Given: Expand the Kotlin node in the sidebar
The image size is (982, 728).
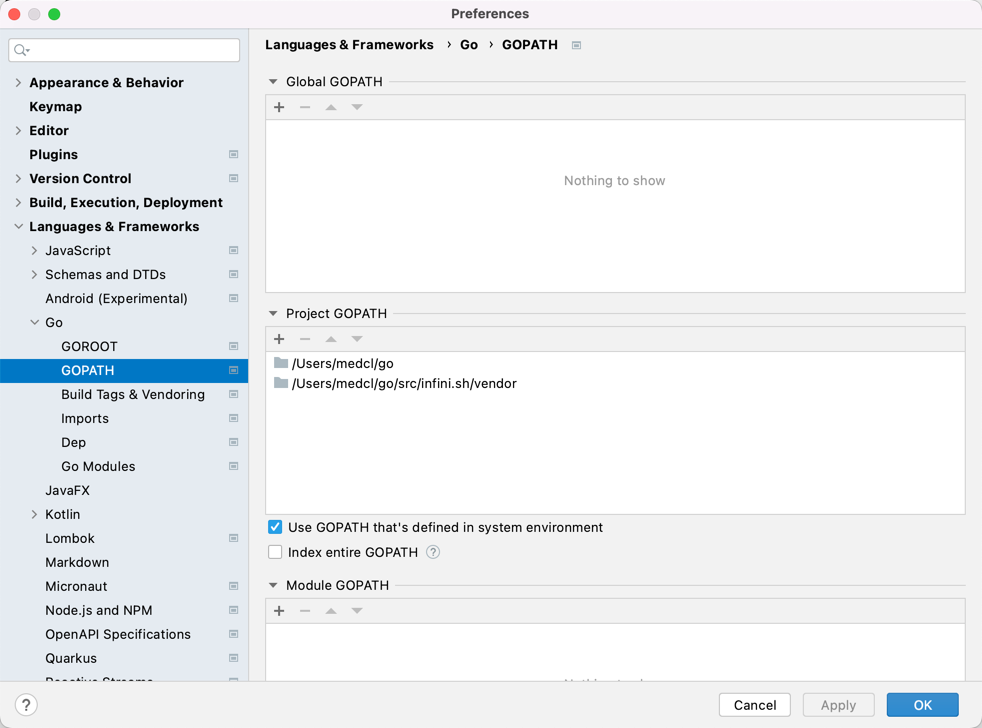Looking at the screenshot, I should pyautogui.click(x=33, y=514).
